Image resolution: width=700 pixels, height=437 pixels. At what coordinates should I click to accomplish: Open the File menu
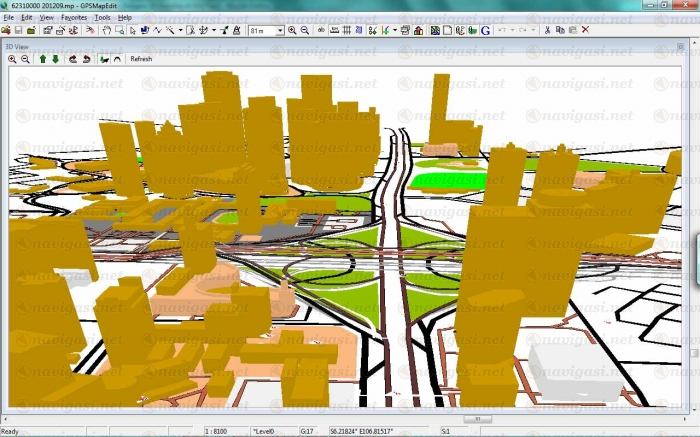point(8,17)
